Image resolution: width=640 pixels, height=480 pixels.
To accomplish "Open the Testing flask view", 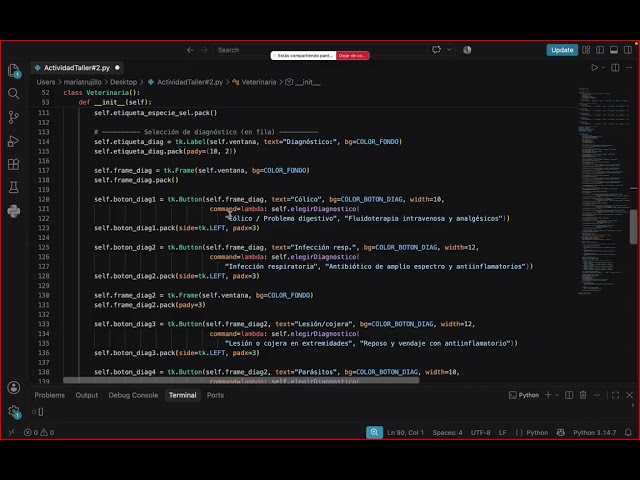I will 13,187.
